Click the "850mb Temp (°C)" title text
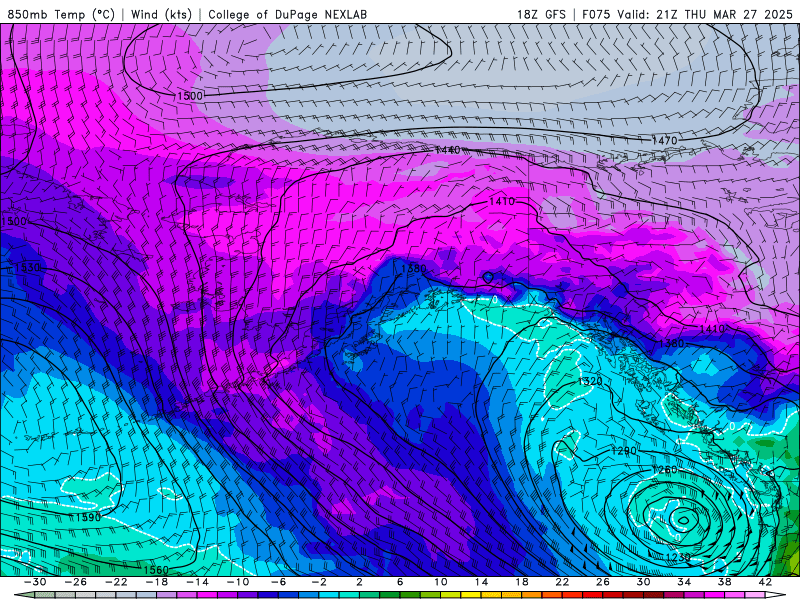800x600 pixels. (x=61, y=14)
